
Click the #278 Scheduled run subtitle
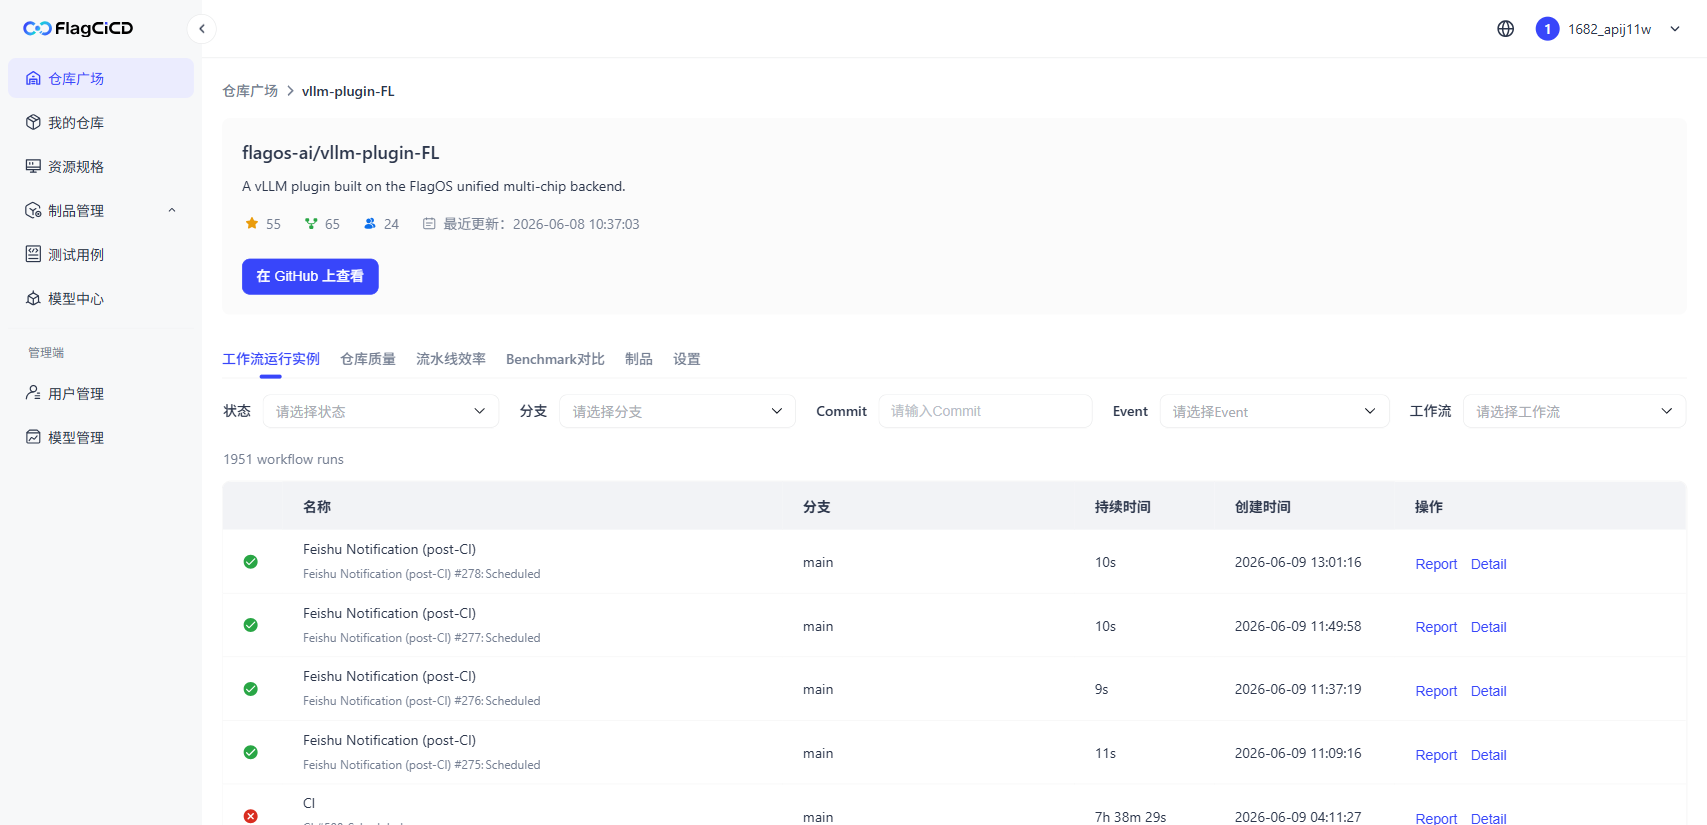421,574
